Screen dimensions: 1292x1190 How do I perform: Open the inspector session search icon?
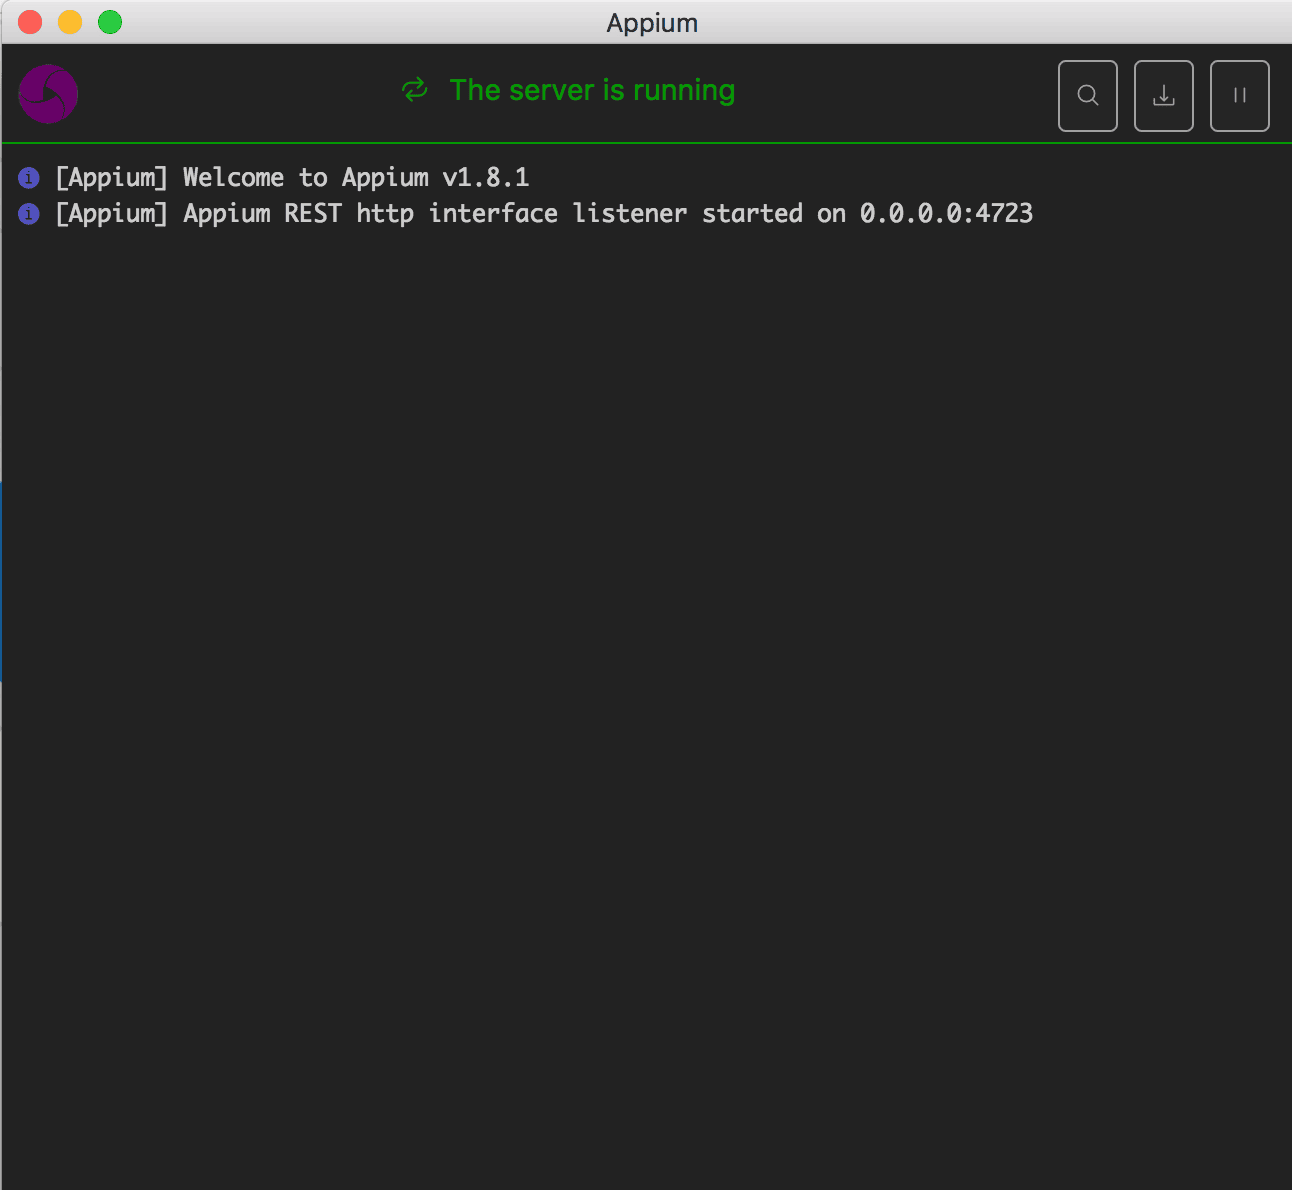[1088, 96]
